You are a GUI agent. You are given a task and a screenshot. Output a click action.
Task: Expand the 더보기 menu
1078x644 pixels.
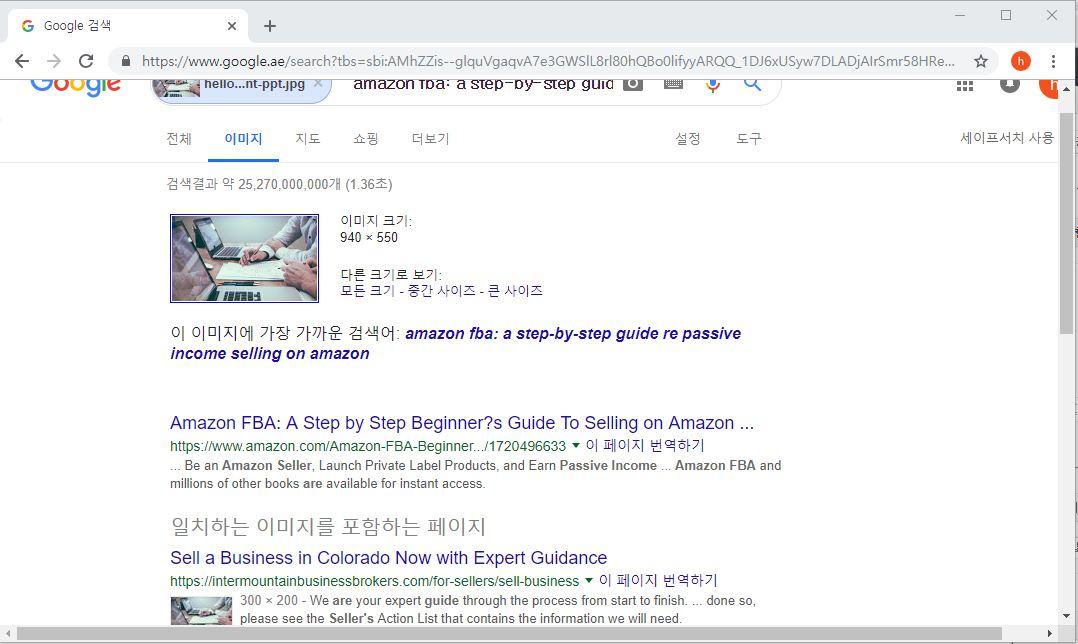pyautogui.click(x=430, y=139)
